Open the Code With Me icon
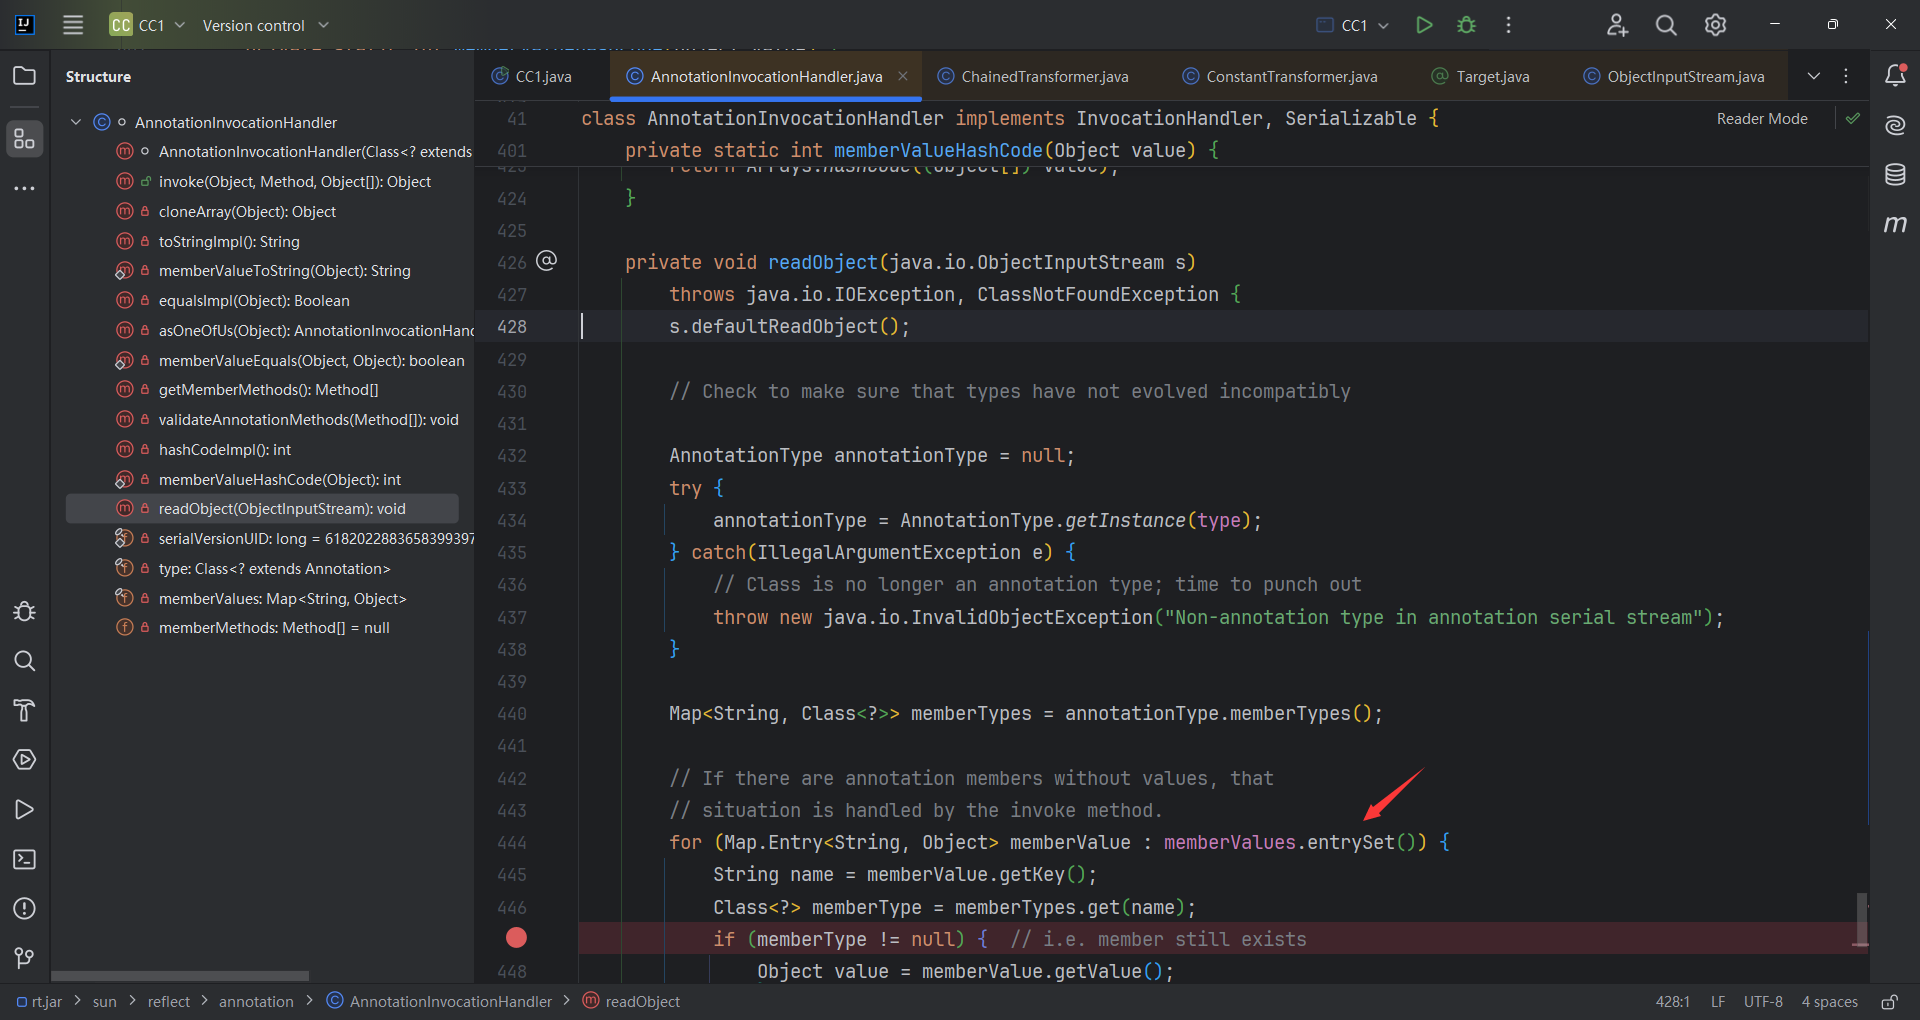 [x=1617, y=25]
